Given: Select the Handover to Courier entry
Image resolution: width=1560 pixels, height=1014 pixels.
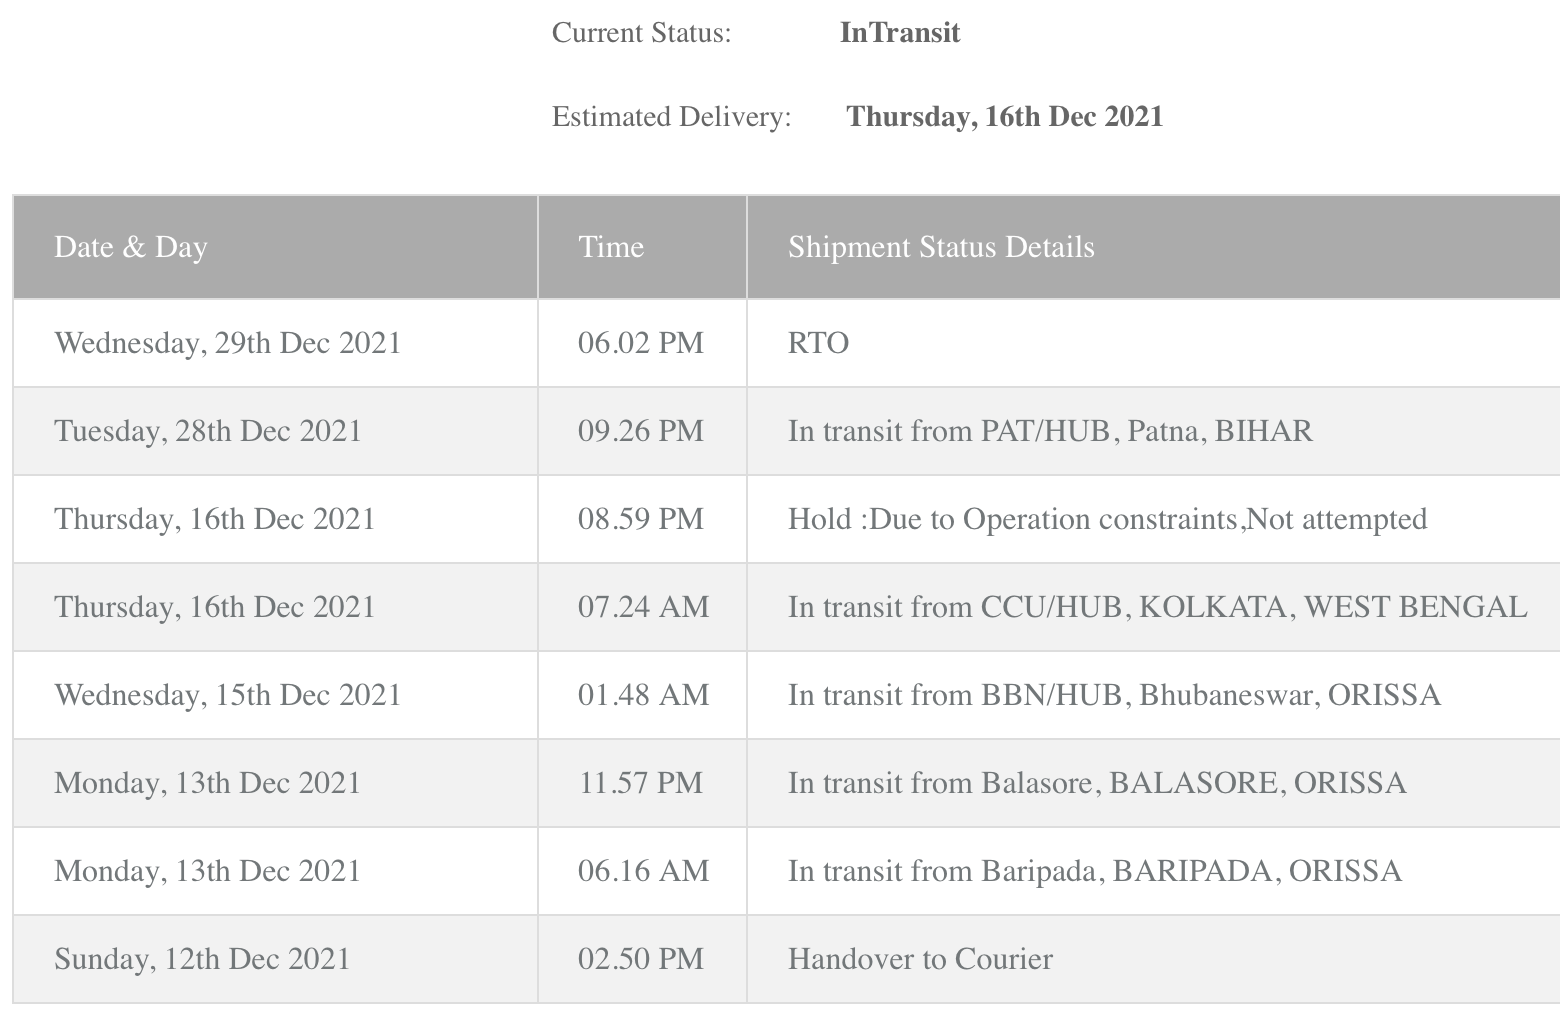Looking at the screenshot, I should coord(920,959).
